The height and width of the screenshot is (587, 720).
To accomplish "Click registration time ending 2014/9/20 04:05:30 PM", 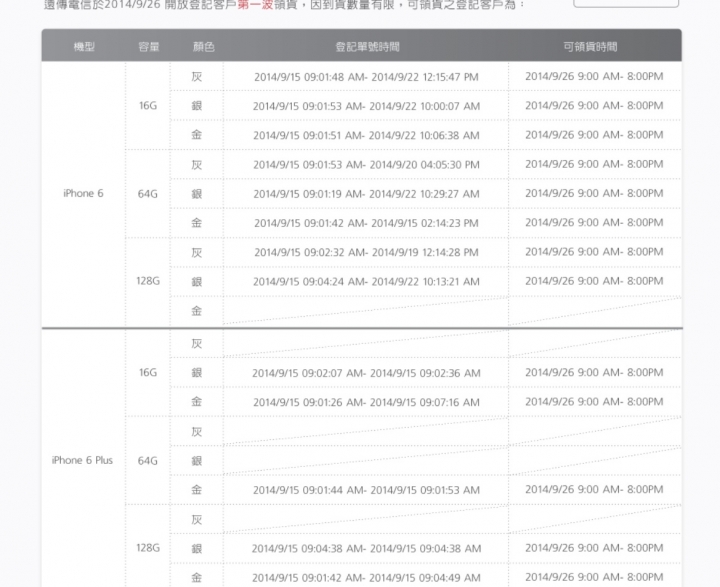I will point(366,164).
